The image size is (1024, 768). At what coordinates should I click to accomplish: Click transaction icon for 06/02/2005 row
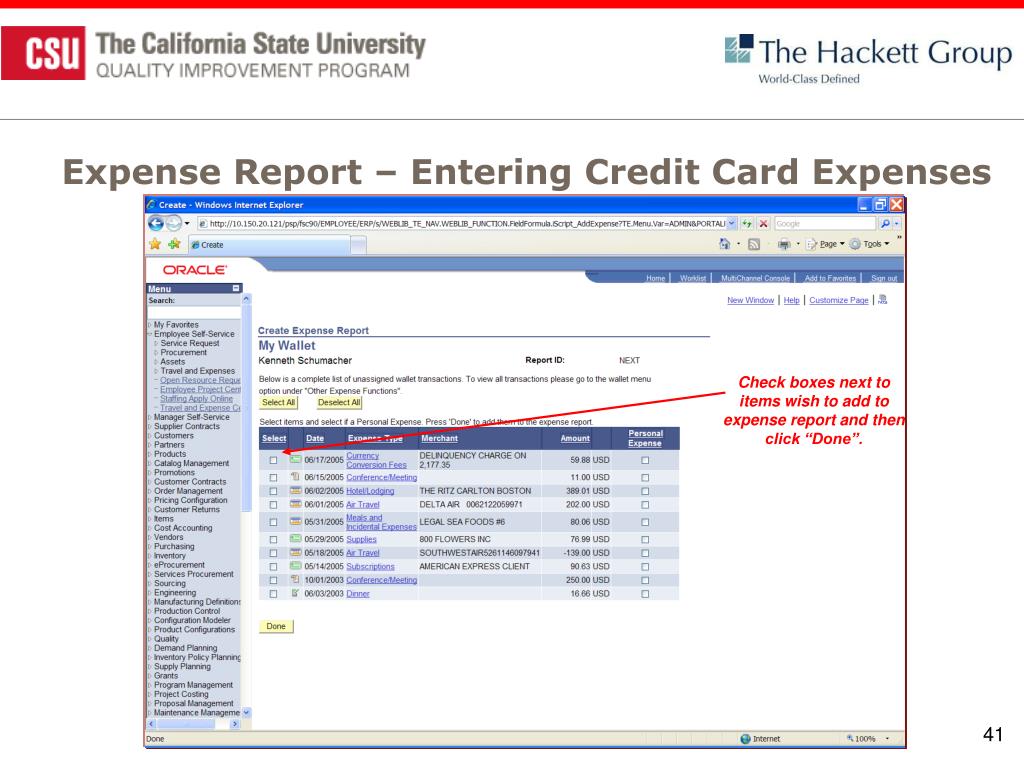coord(295,490)
